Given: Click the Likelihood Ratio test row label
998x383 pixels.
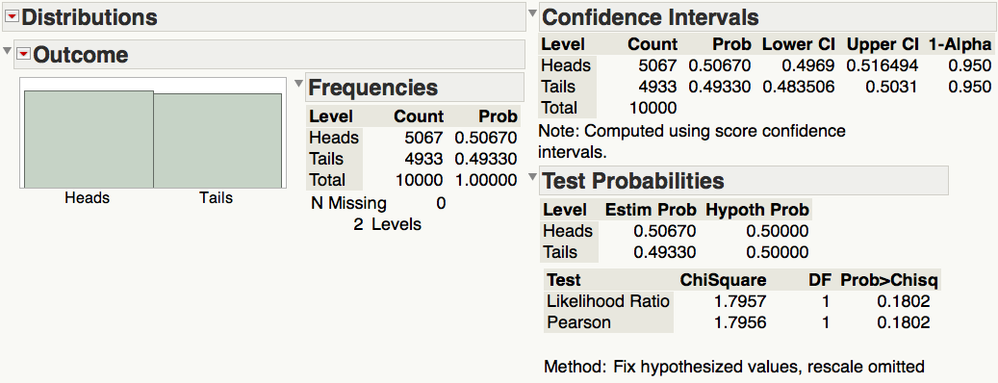Looking at the screenshot, I should pos(608,301).
